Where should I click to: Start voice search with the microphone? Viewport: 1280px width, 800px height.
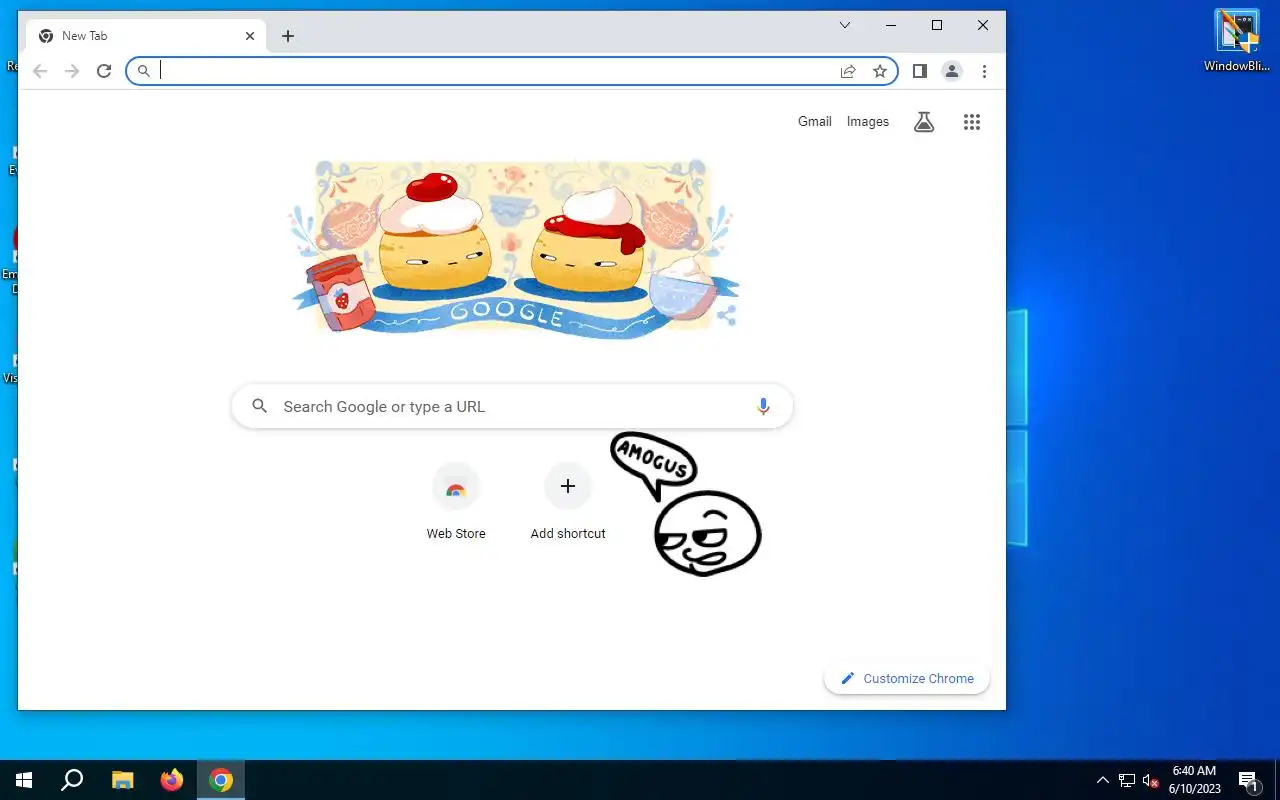coord(763,406)
